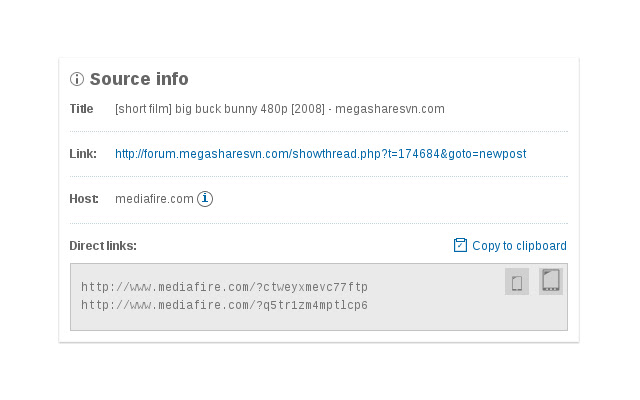The image size is (640, 400).
Task: Click the [short film] tag in the title
Action: coord(142,109)
